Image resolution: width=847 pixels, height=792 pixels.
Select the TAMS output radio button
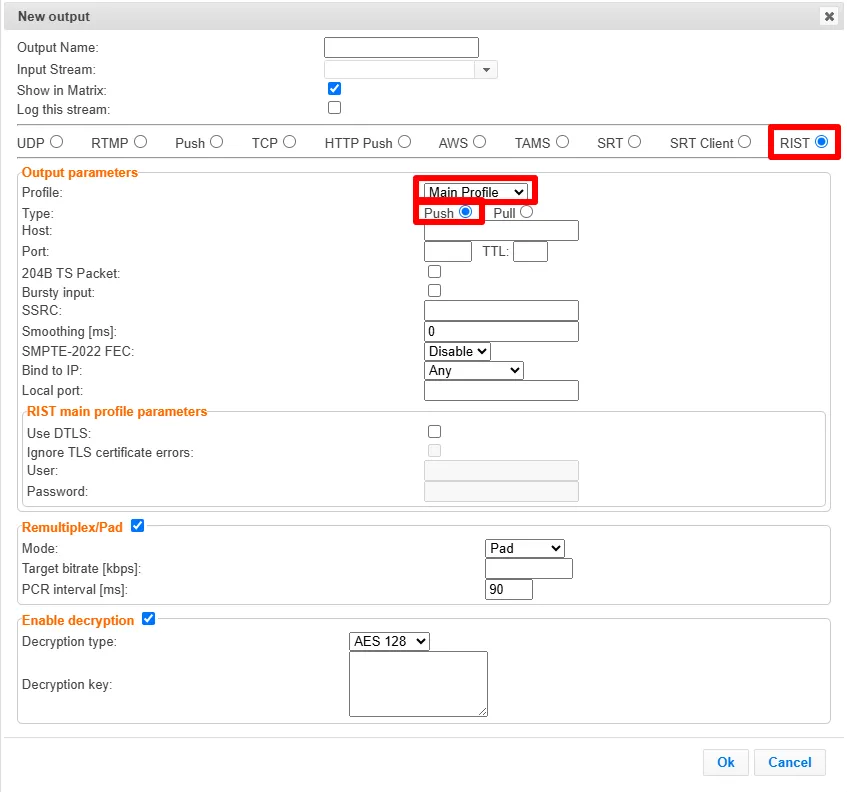(x=562, y=142)
